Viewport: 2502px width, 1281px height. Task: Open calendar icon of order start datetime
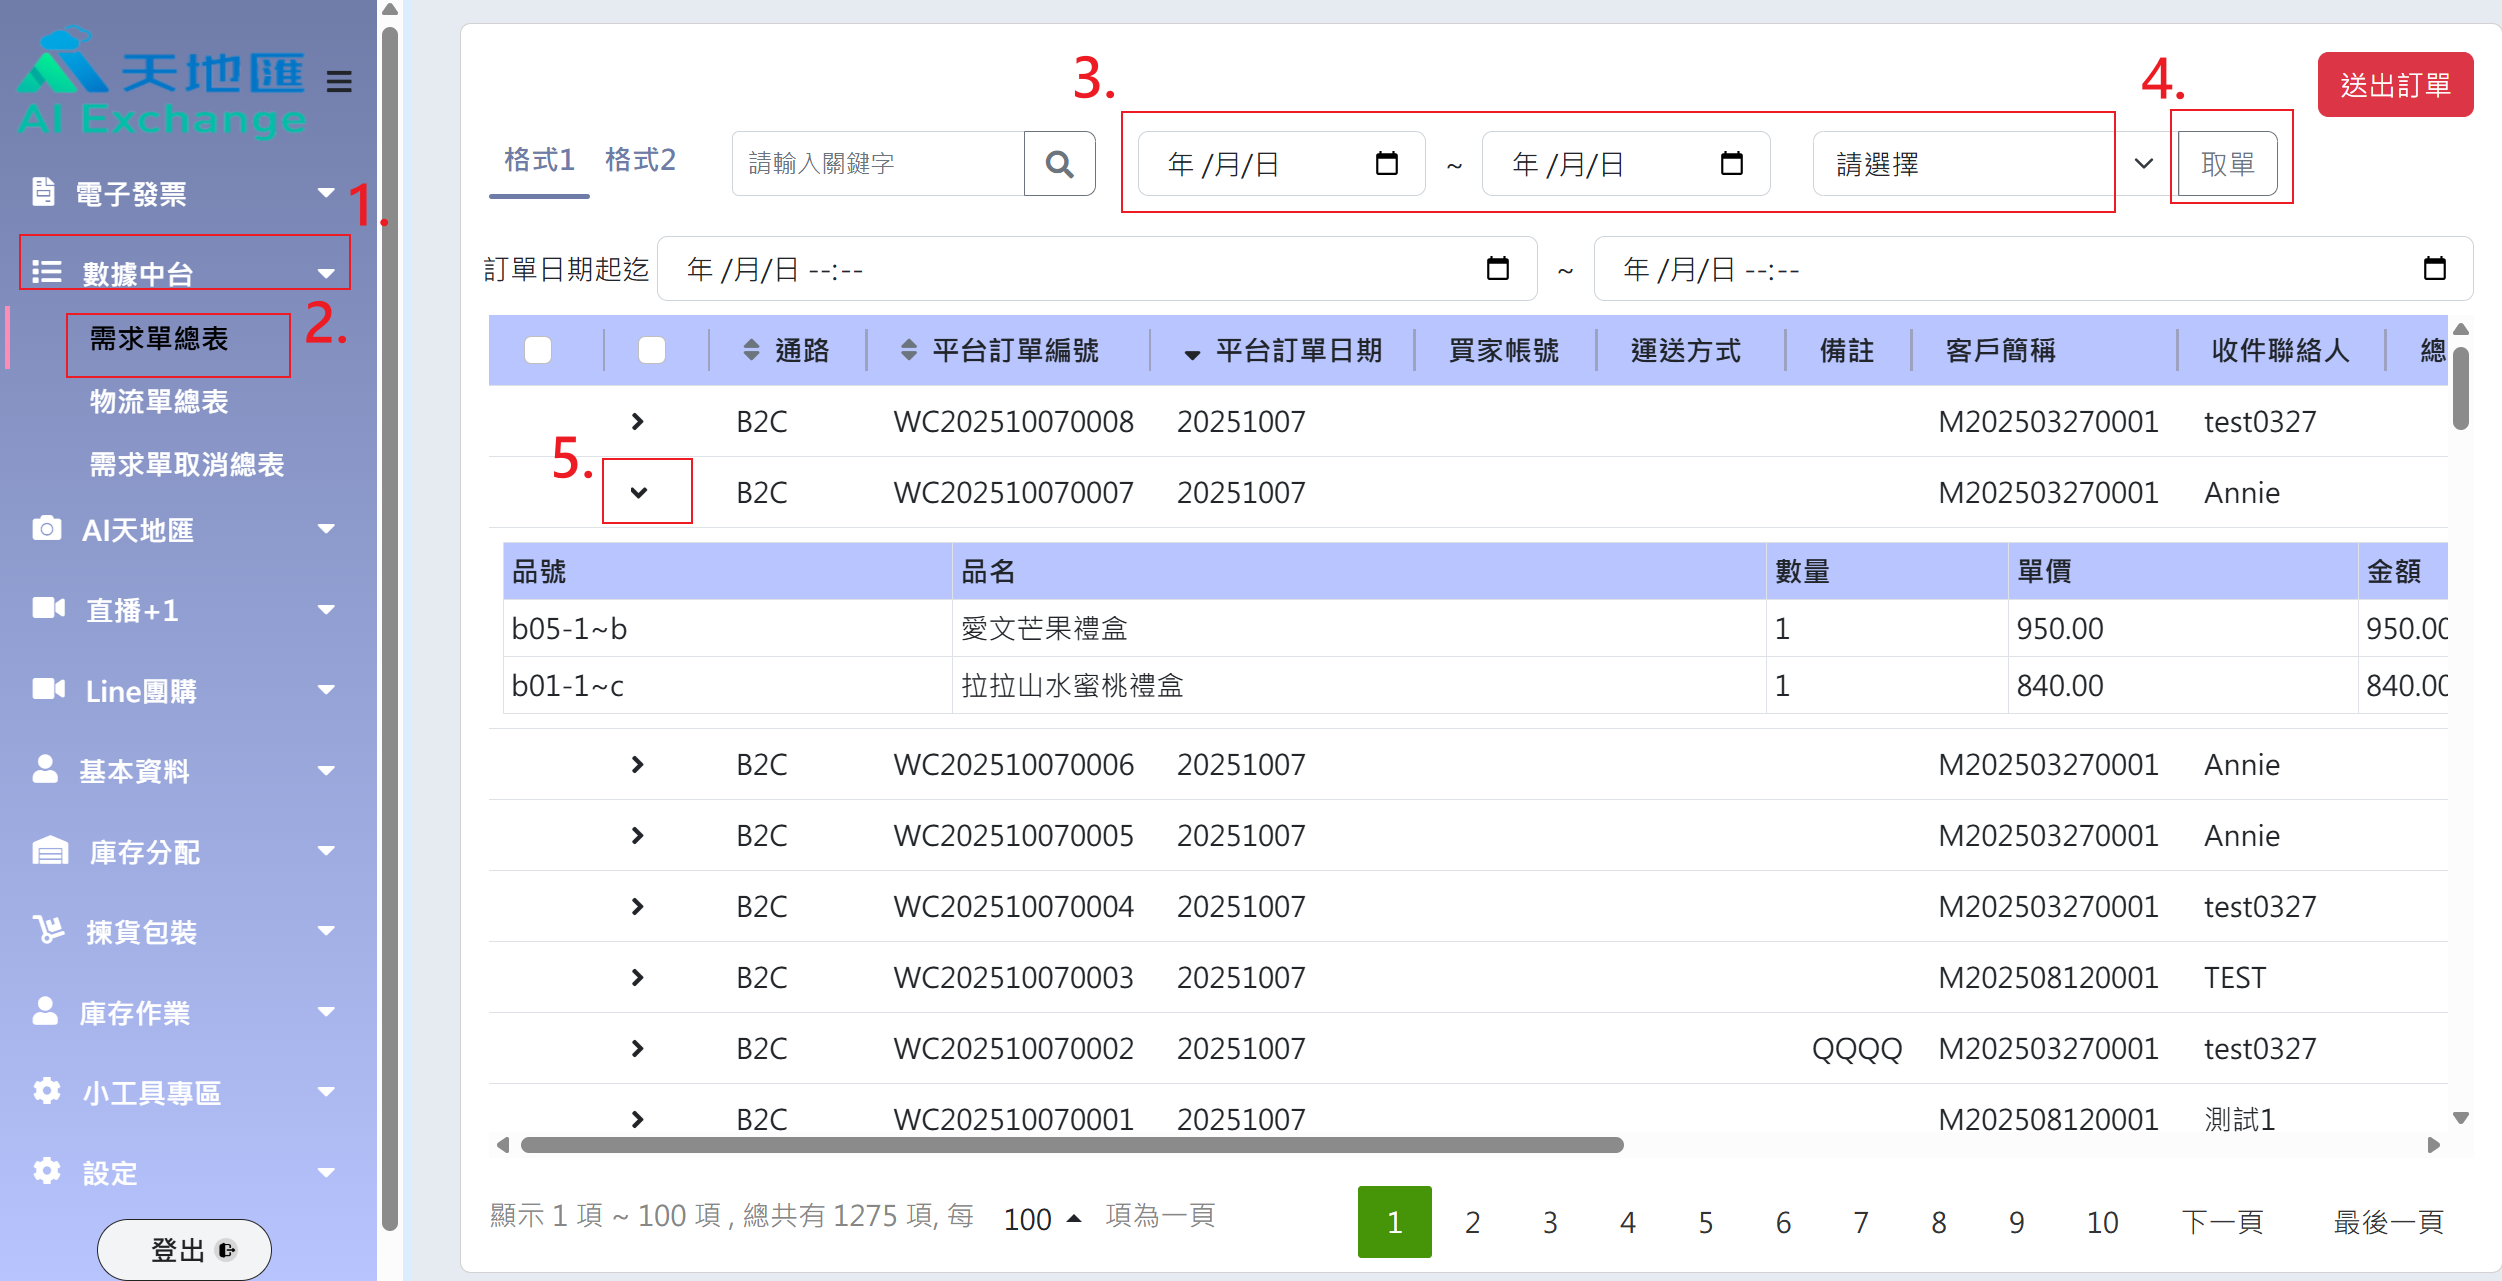1497,269
